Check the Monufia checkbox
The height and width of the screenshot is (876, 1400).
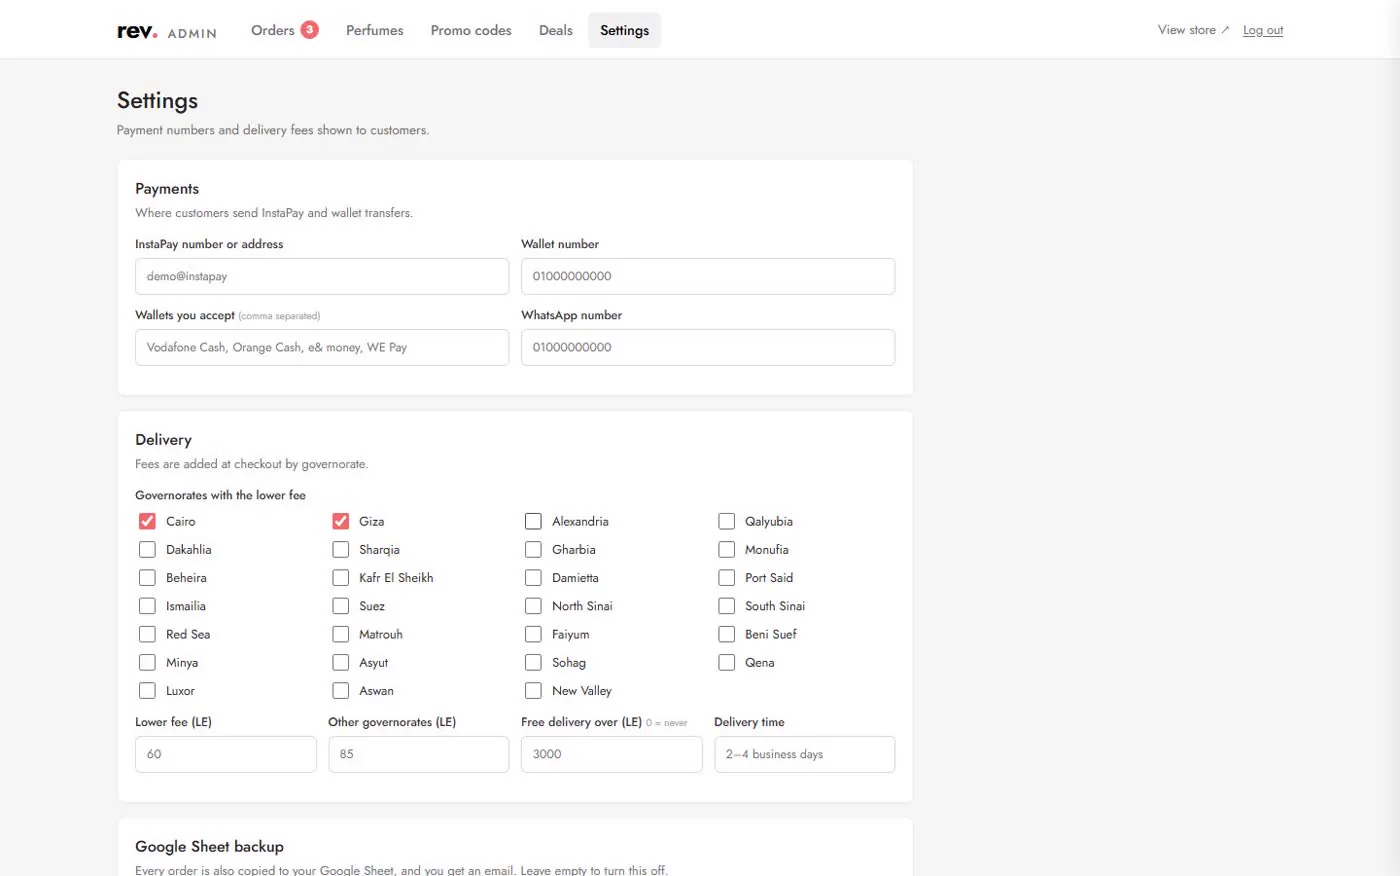[727, 549]
